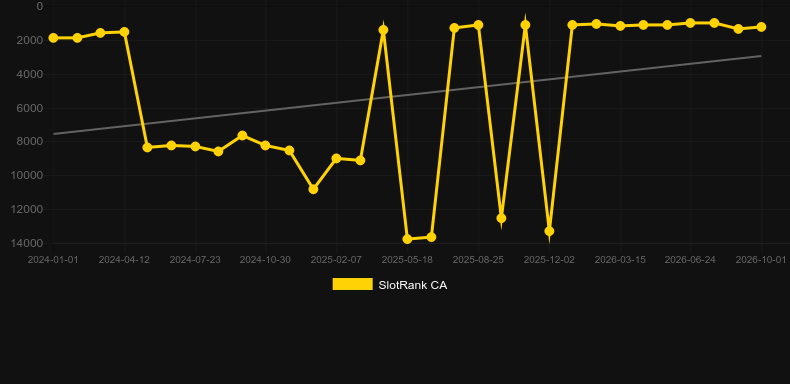Select the data point above 2025-12-02
The image size is (790, 384).
pyautogui.click(x=549, y=231)
